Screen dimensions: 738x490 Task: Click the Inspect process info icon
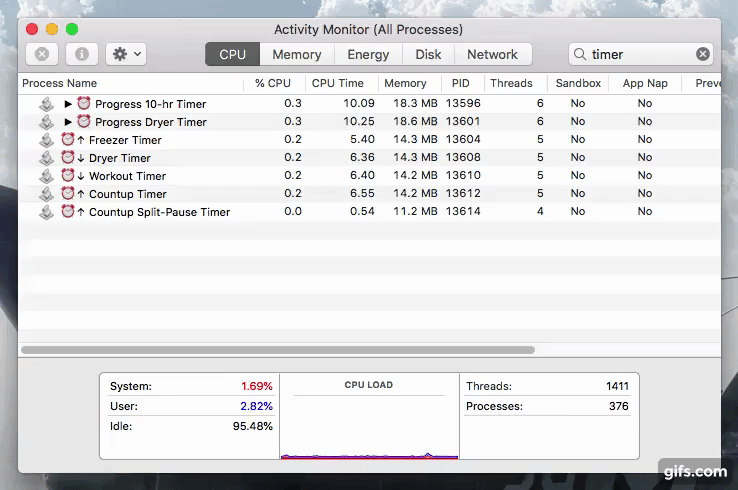81,54
